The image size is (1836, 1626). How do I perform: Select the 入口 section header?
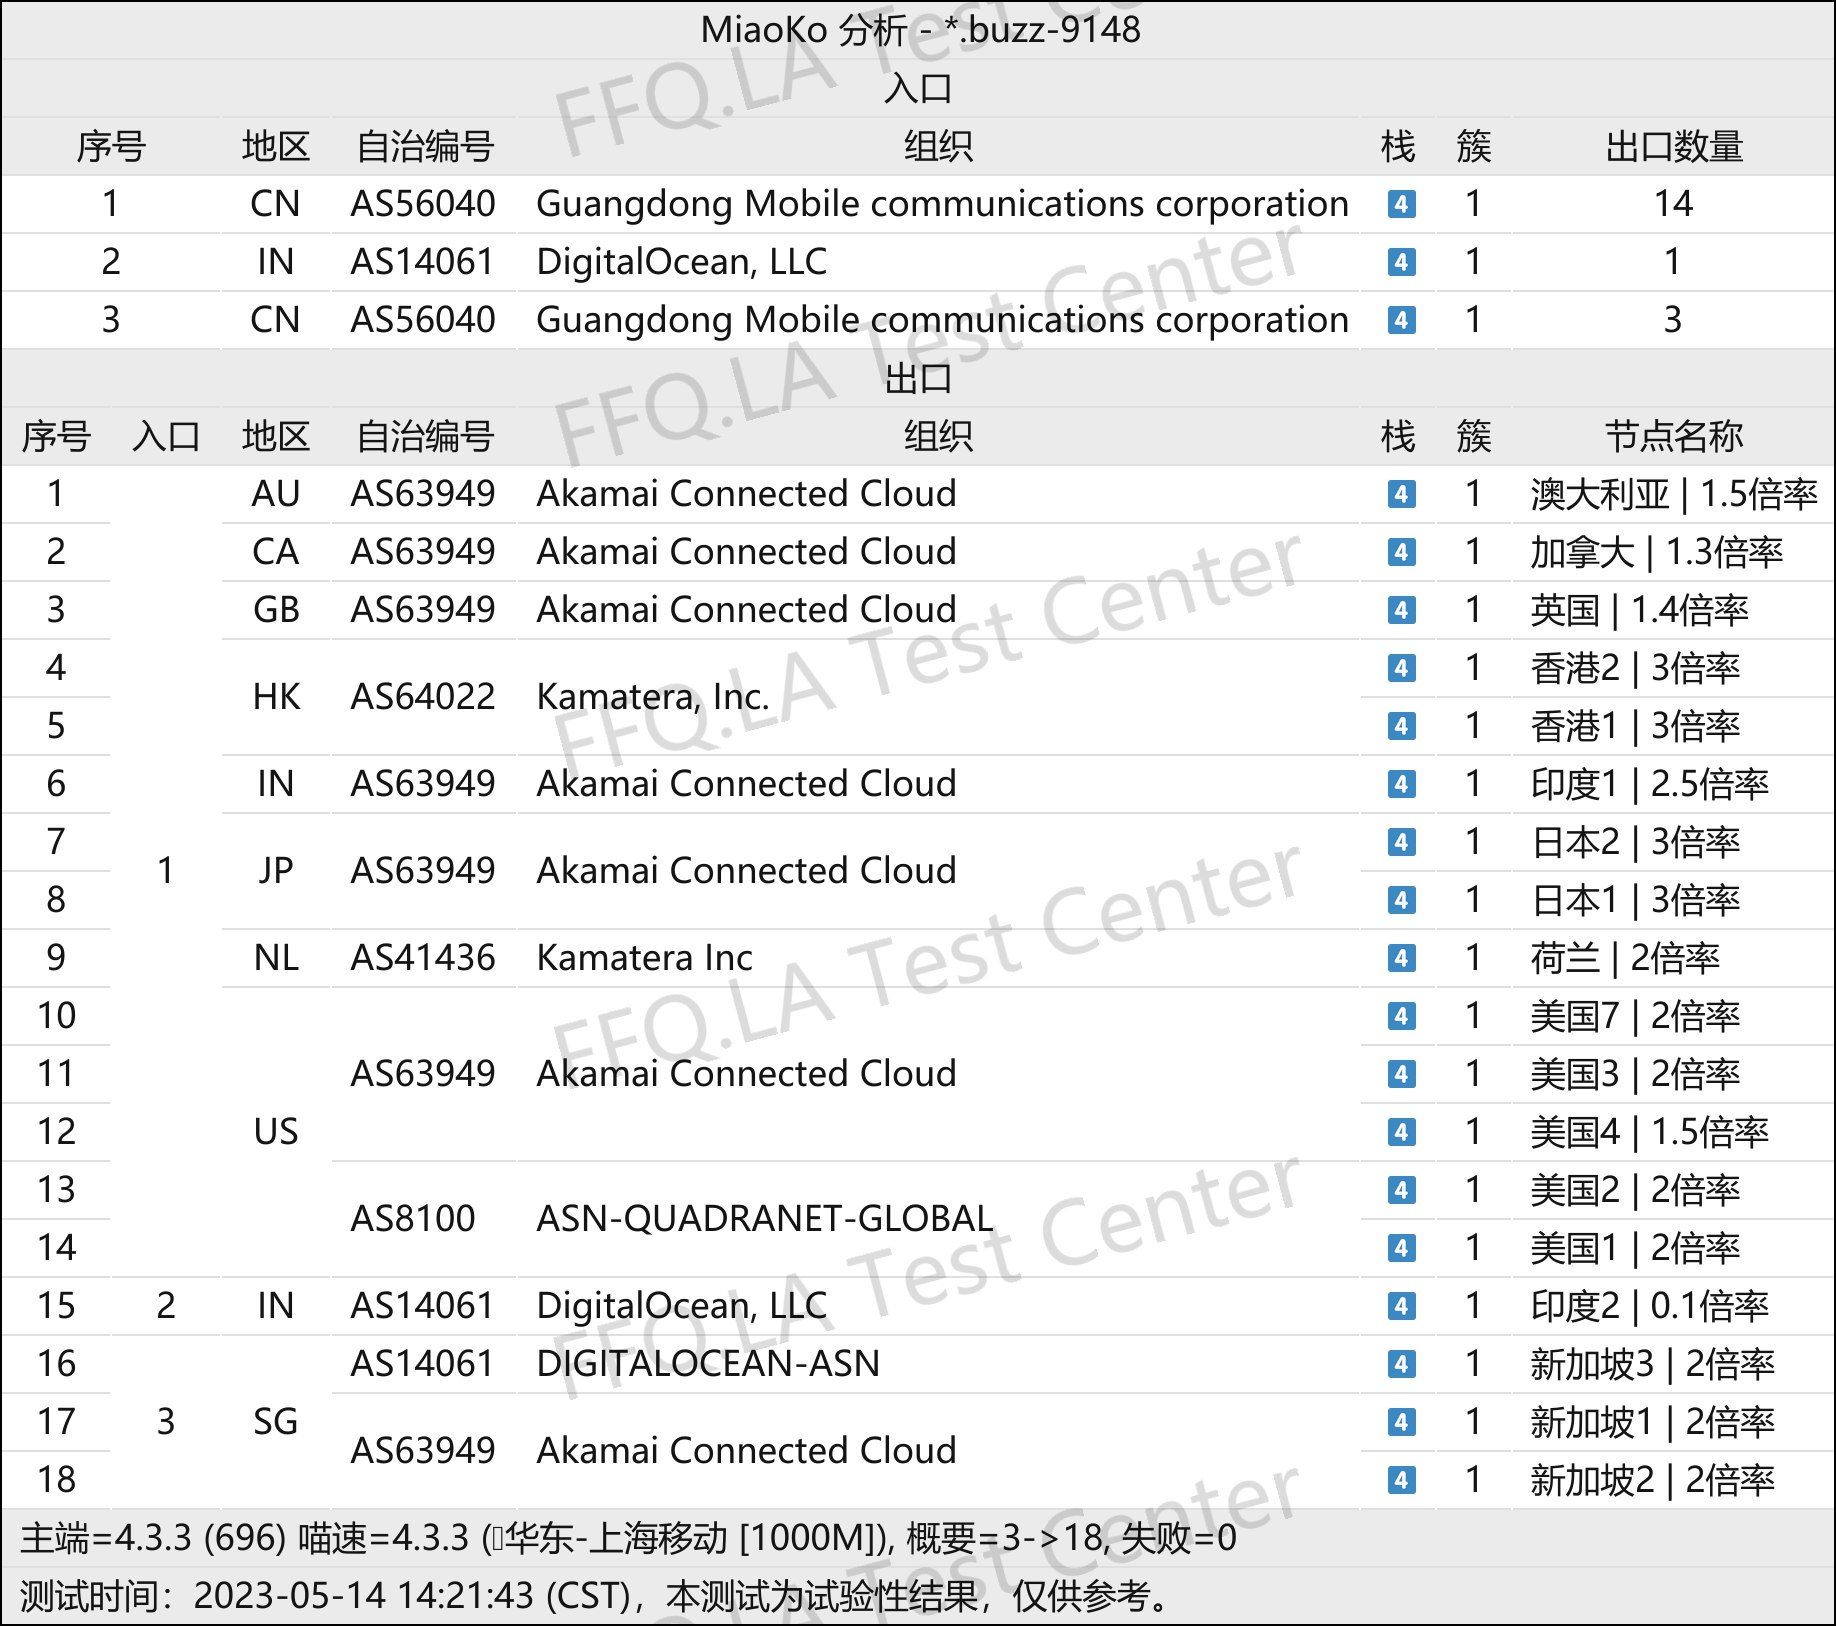coord(918,89)
